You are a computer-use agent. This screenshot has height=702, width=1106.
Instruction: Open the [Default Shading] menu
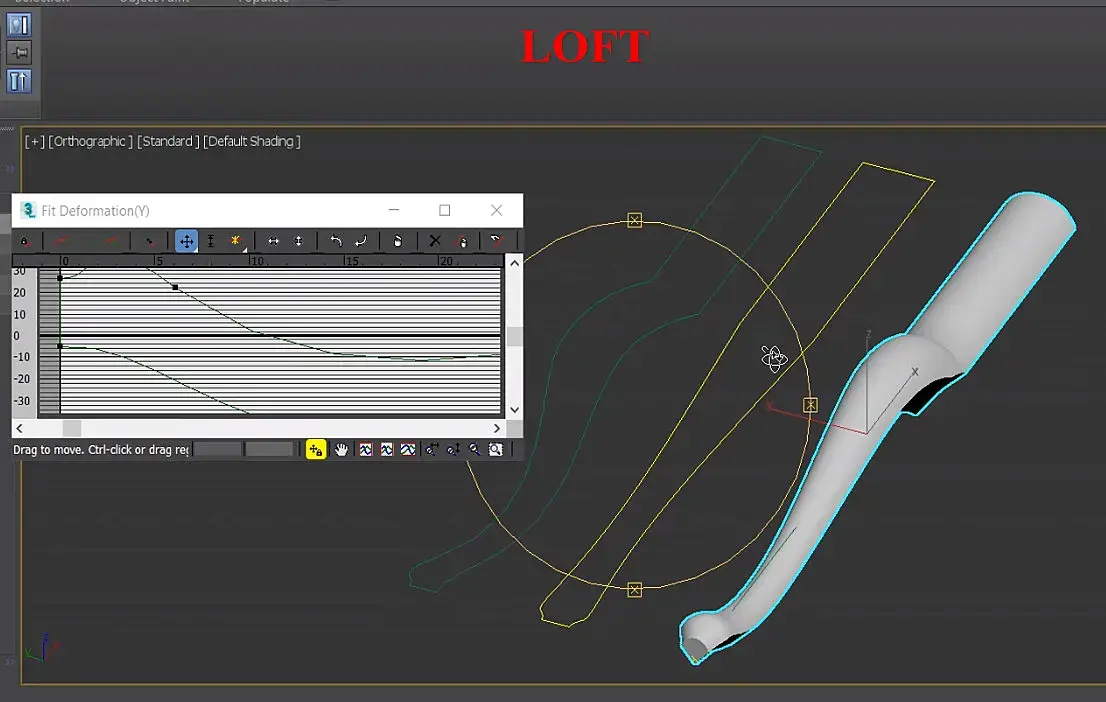coord(252,141)
